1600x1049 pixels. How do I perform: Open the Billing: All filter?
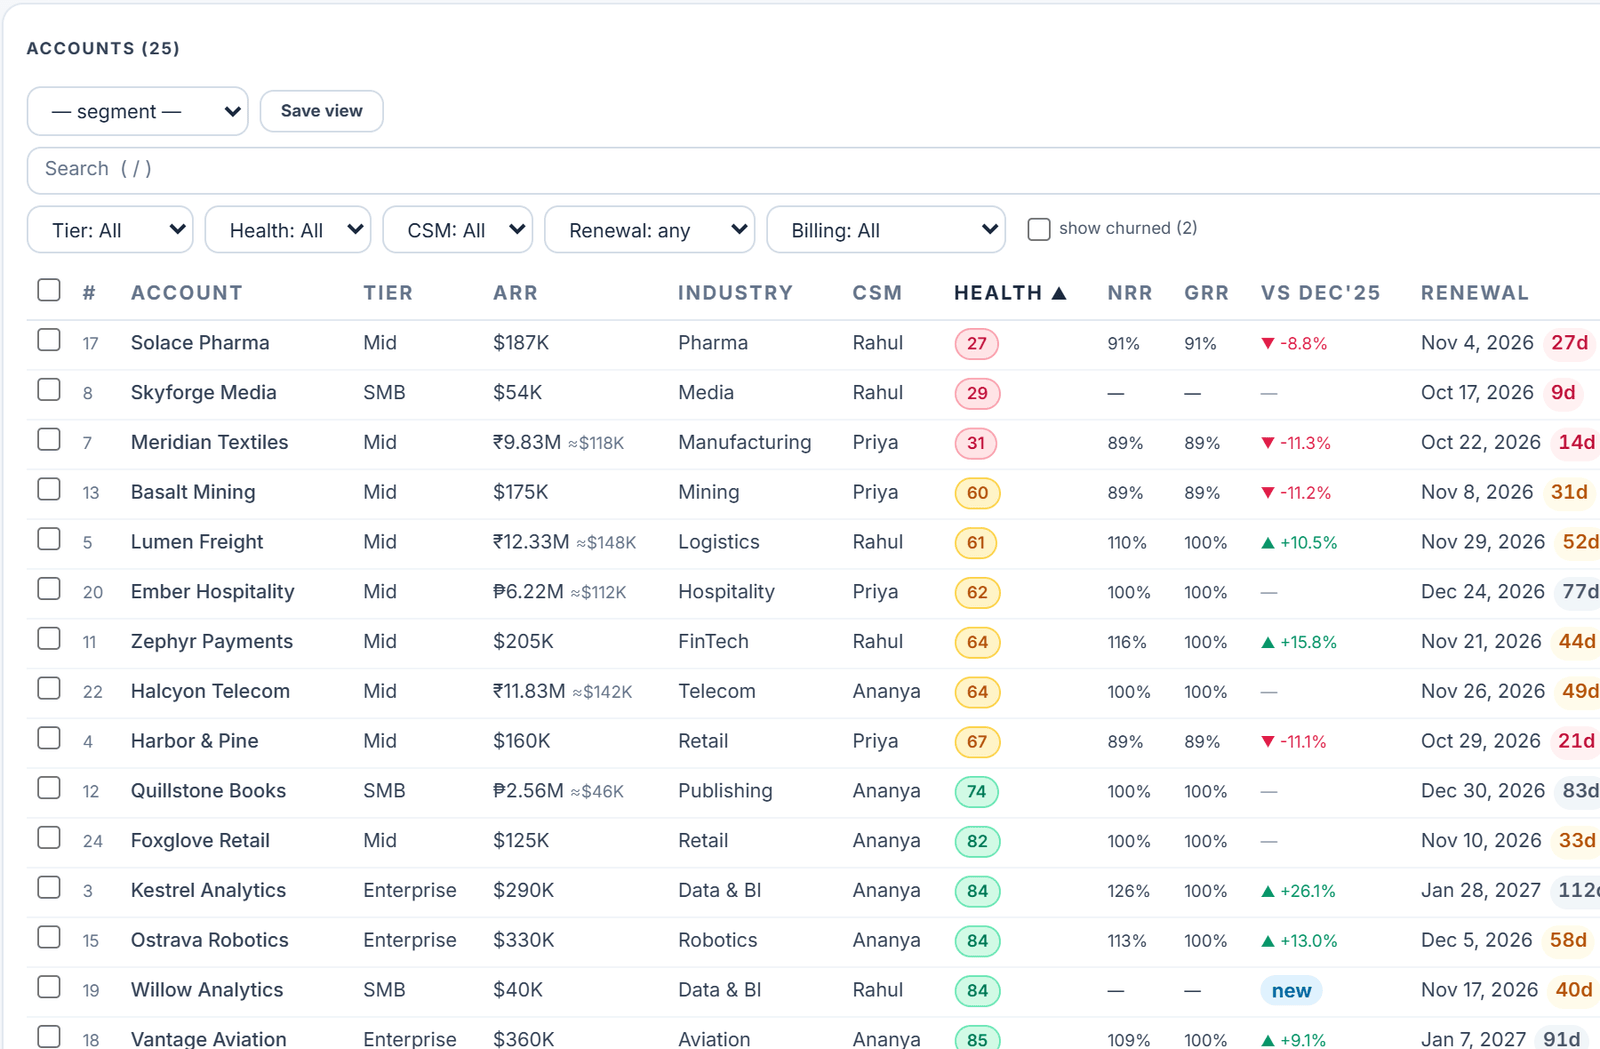pos(886,230)
